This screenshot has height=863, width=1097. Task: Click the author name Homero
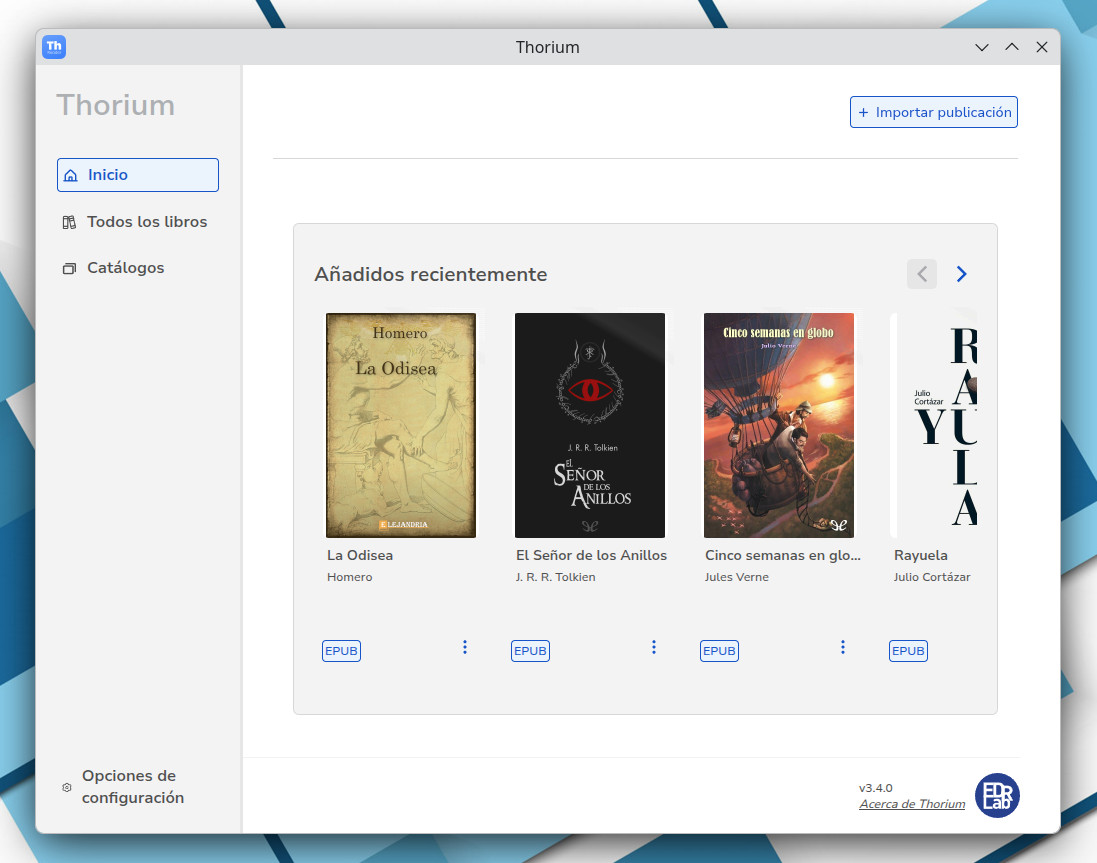pyautogui.click(x=349, y=577)
